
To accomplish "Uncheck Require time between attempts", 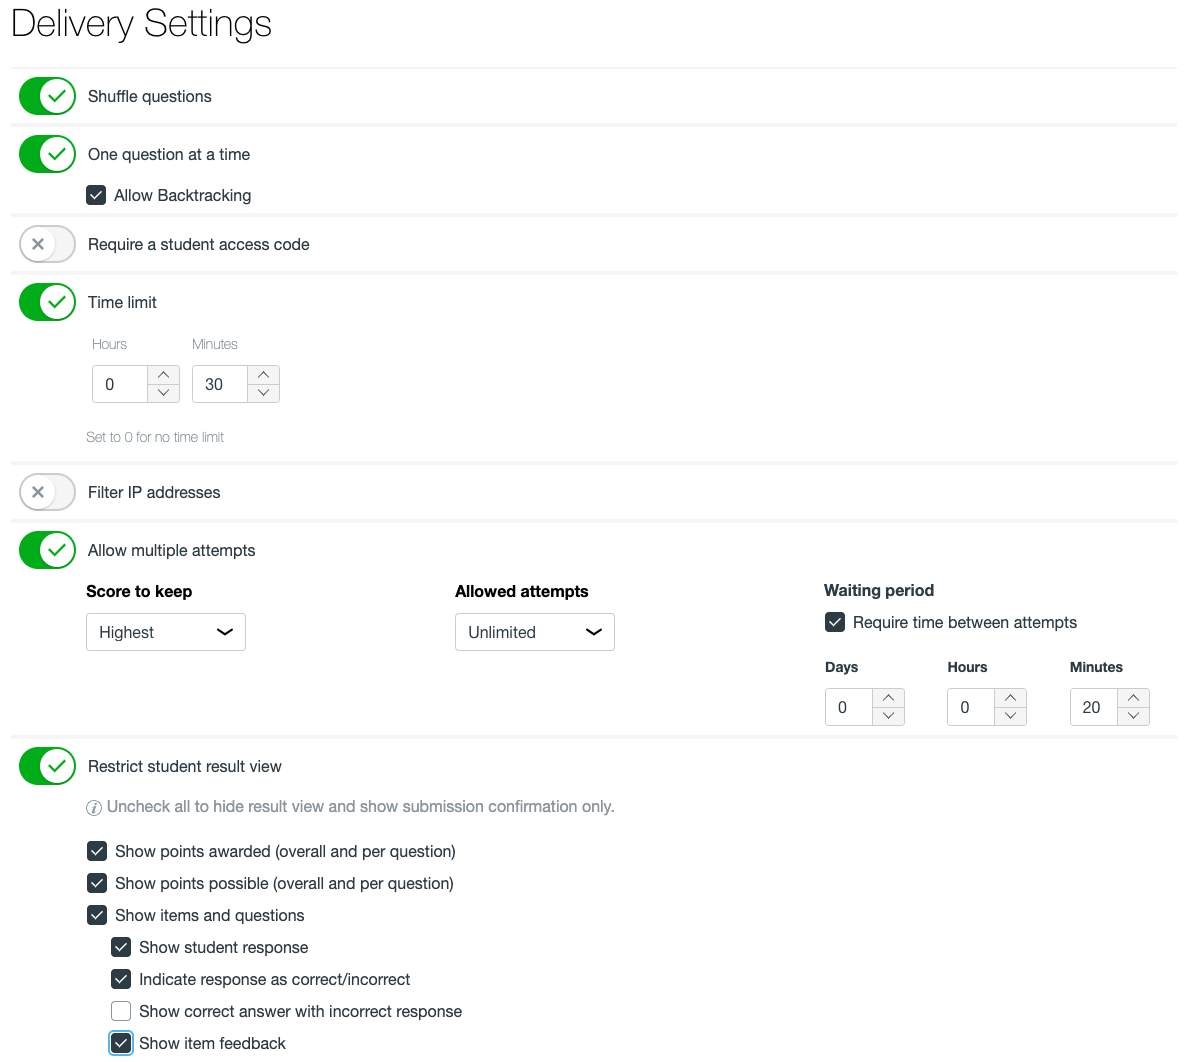I will (x=835, y=622).
